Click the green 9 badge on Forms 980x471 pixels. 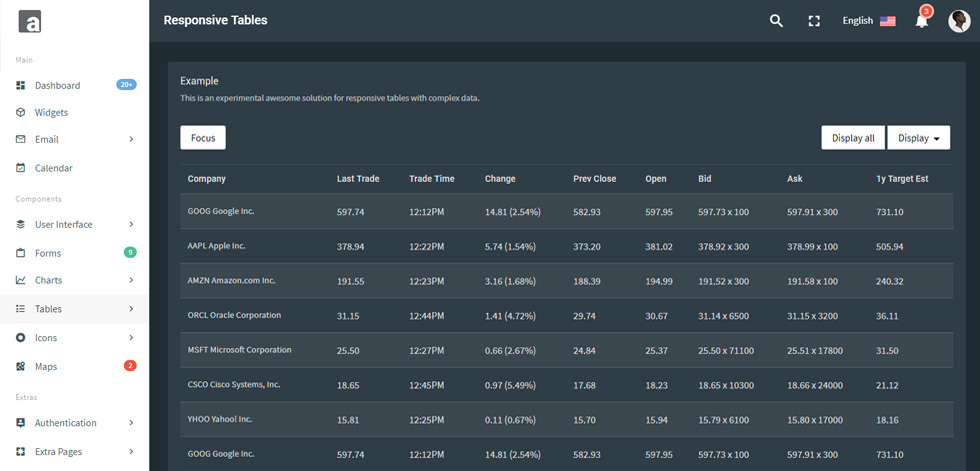[130, 252]
